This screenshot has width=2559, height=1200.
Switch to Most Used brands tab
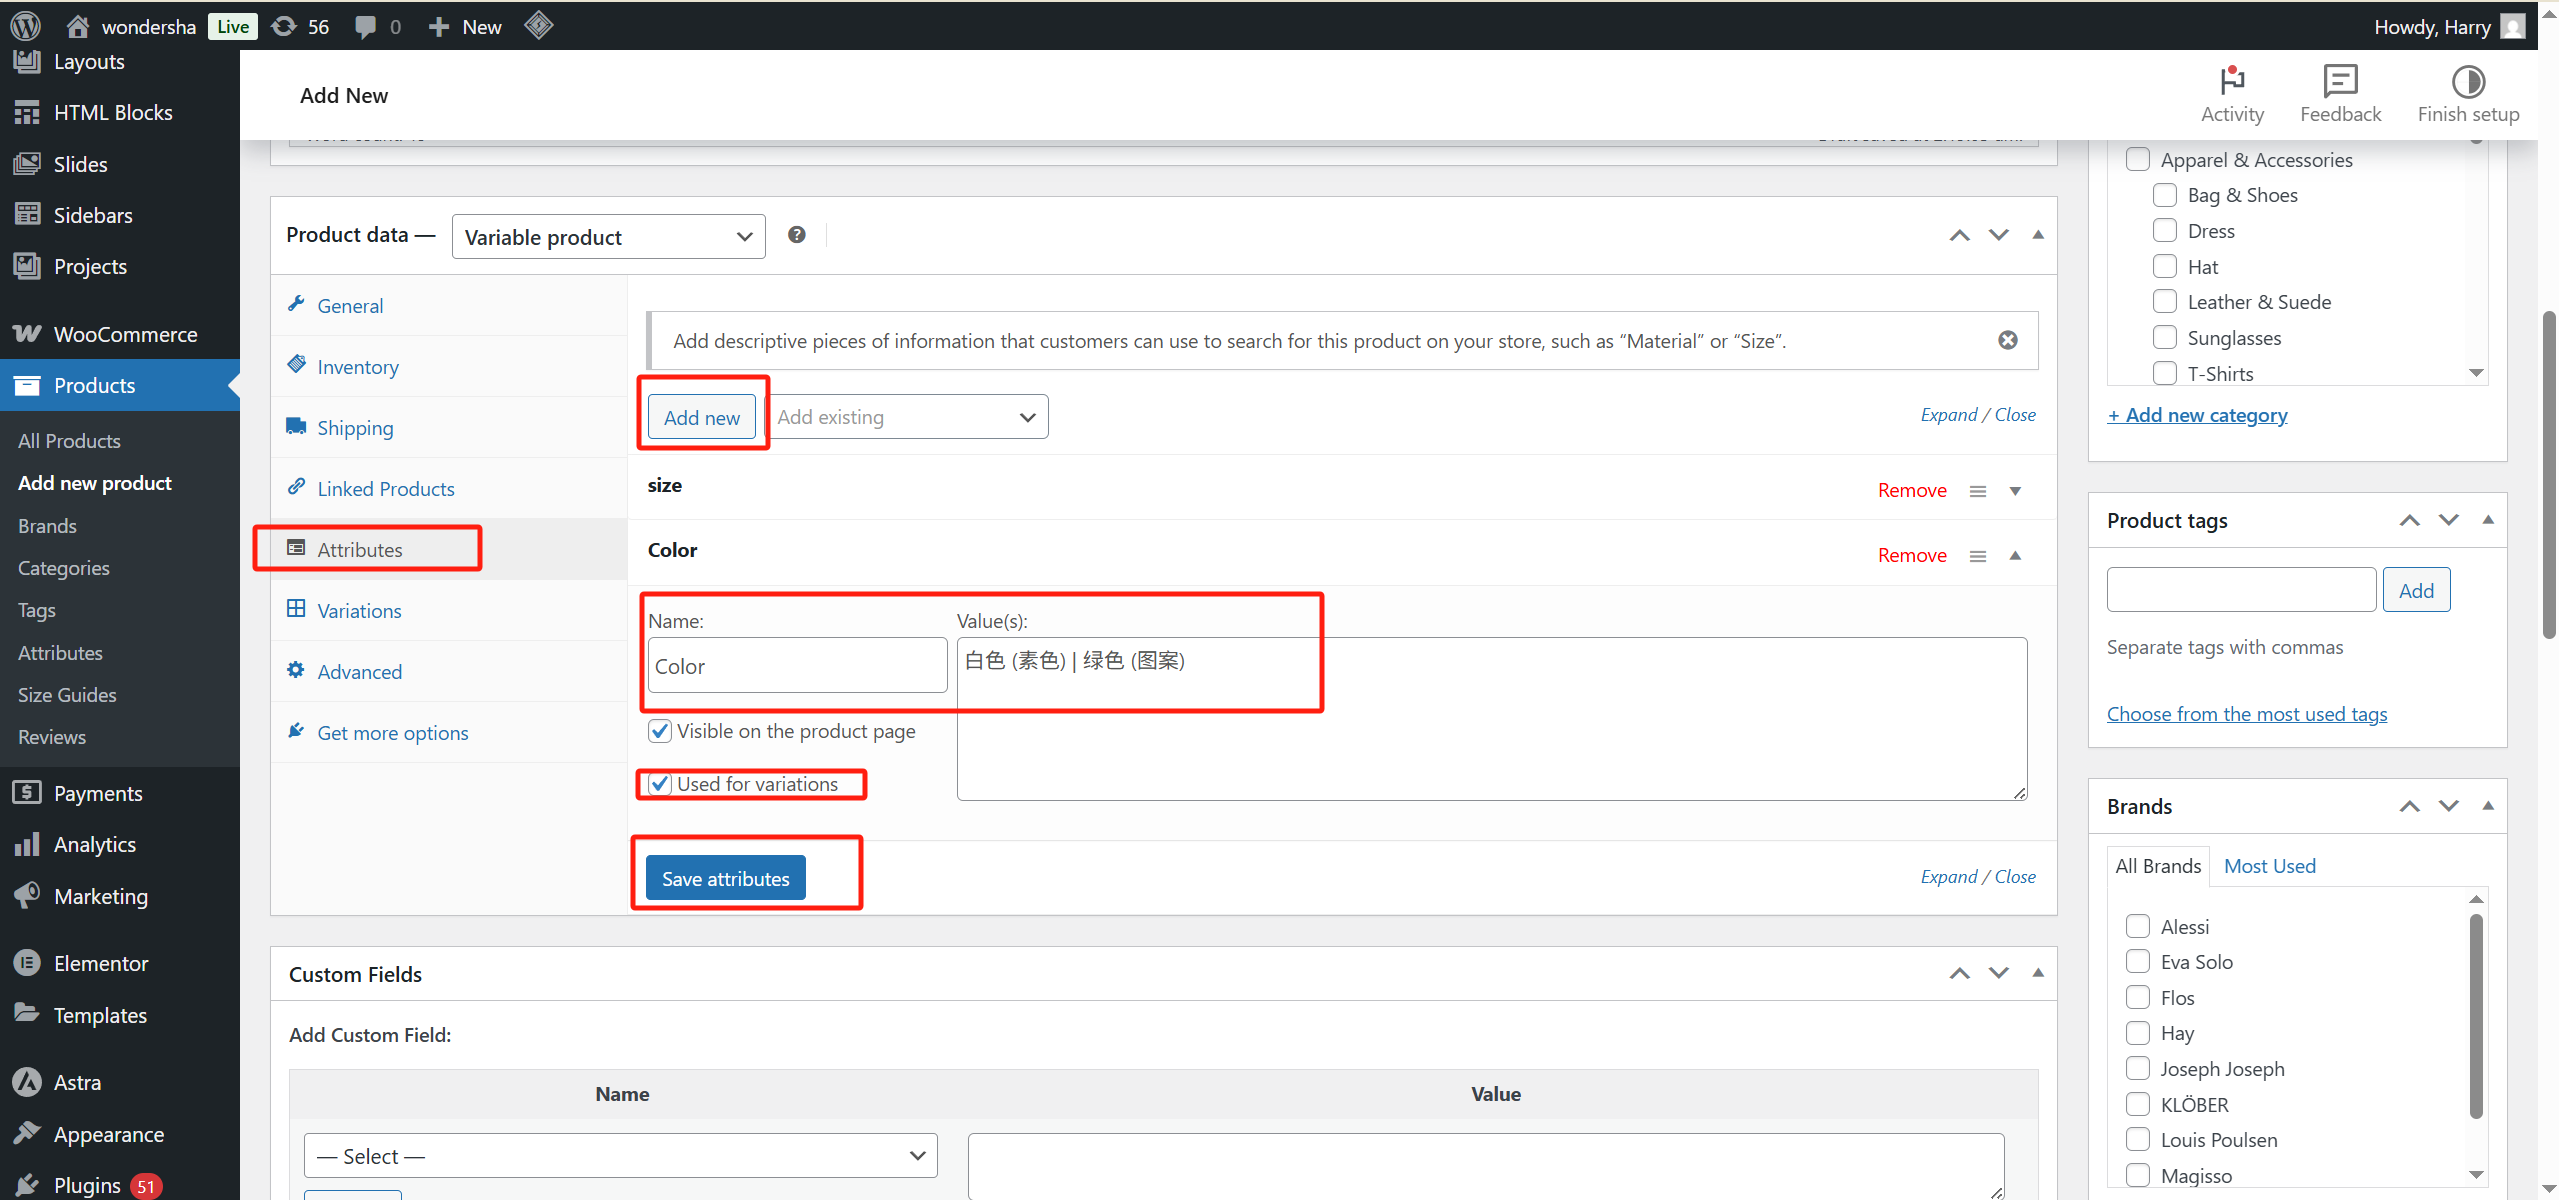click(2269, 866)
